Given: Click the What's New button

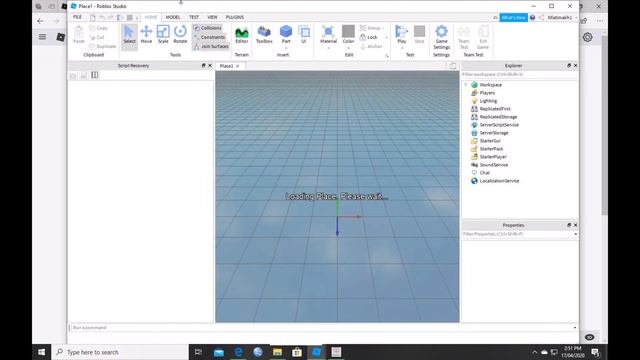Looking at the screenshot, I should (x=513, y=18).
